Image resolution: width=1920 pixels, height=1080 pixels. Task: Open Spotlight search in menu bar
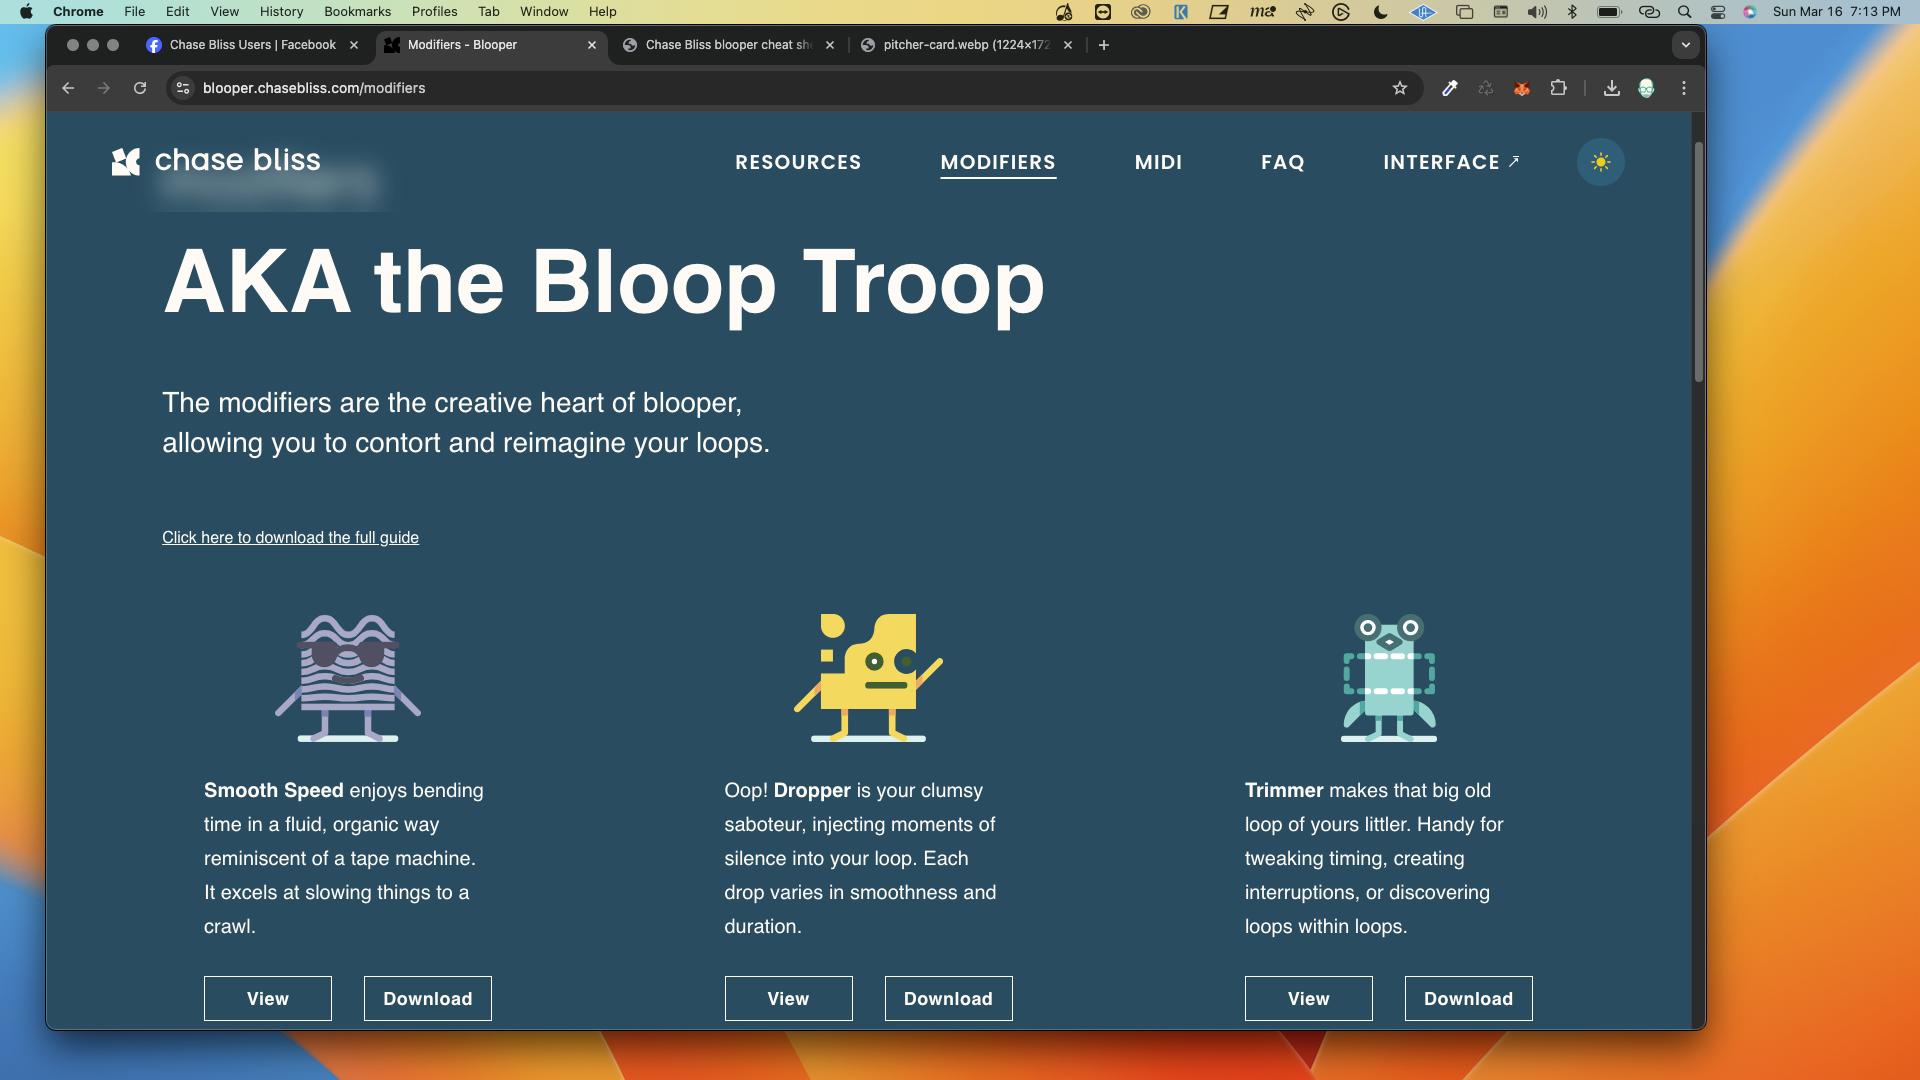[1685, 12]
